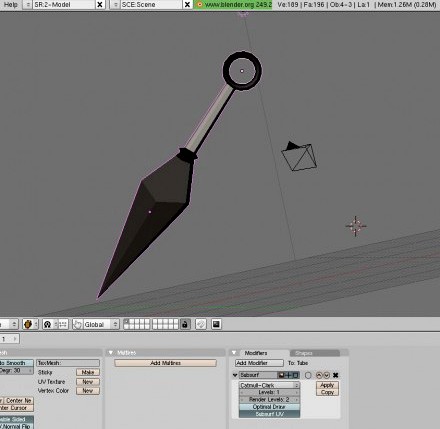Click the Copy modifier button
The width and height of the screenshot is (440, 429).
[x=327, y=392]
